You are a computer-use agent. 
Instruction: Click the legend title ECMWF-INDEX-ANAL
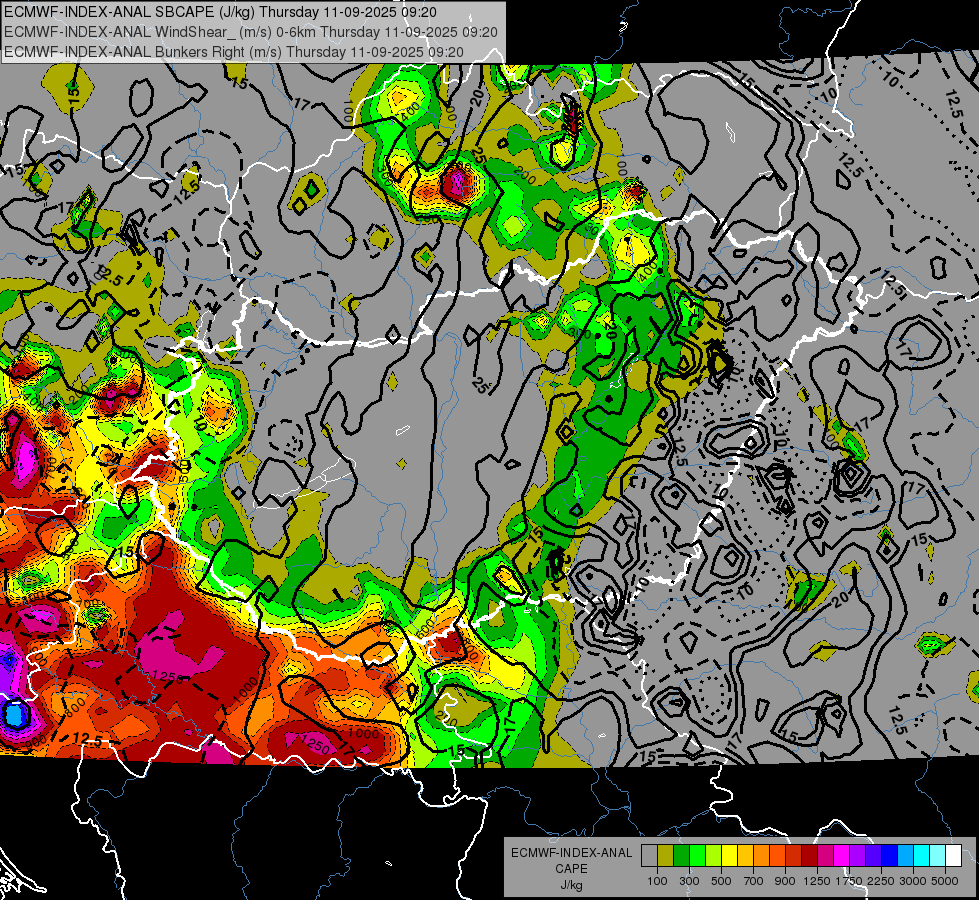click(x=571, y=853)
